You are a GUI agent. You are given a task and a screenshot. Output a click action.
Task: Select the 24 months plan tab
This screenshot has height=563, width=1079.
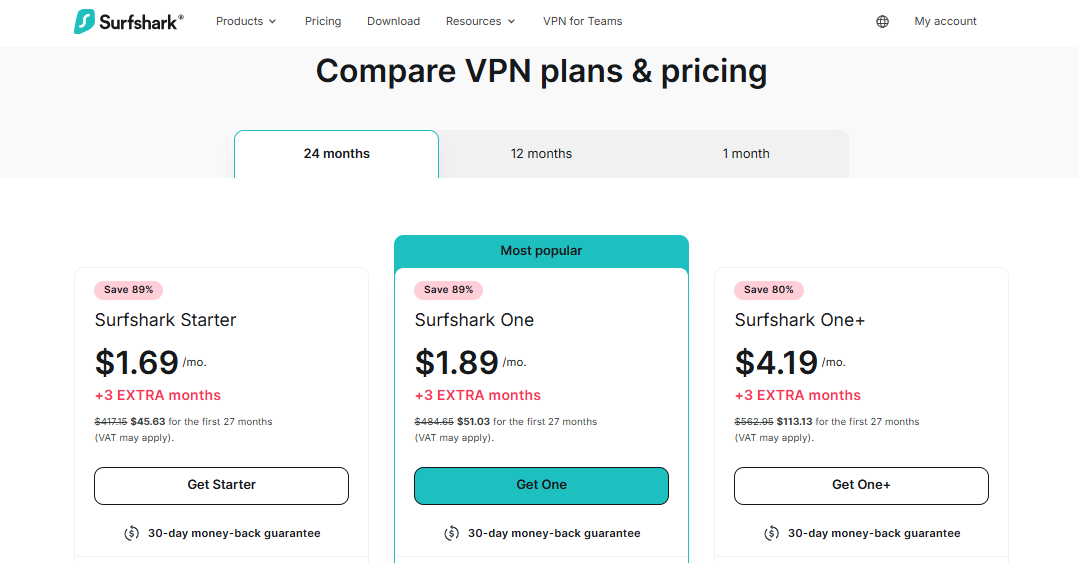[337, 154]
